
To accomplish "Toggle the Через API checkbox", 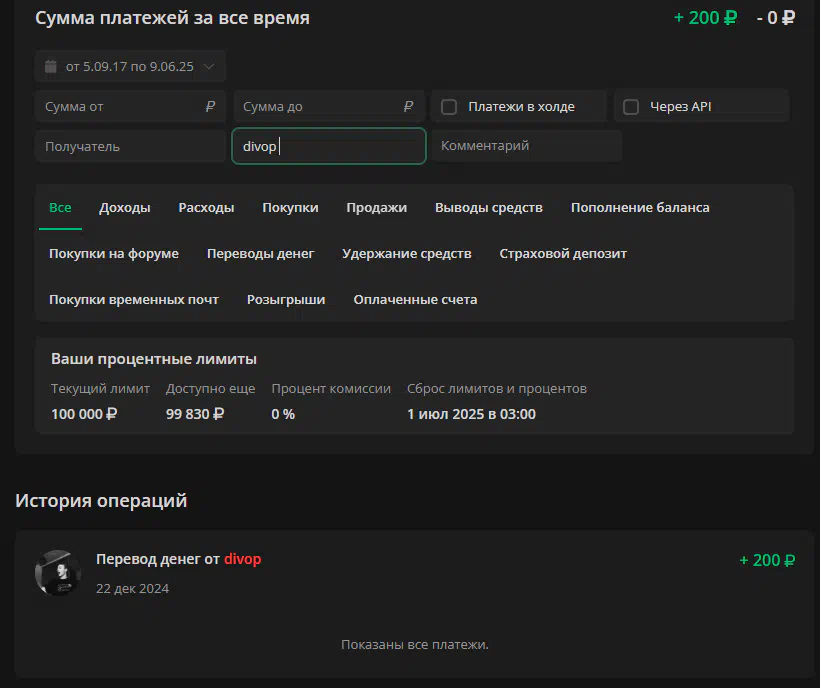I will [631, 107].
